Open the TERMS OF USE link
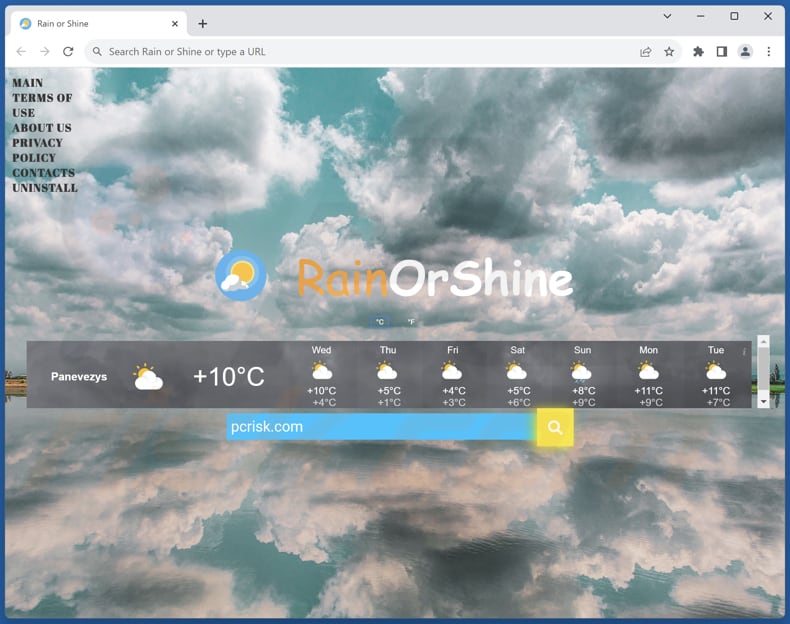The image size is (790, 624). pyautogui.click(x=42, y=105)
